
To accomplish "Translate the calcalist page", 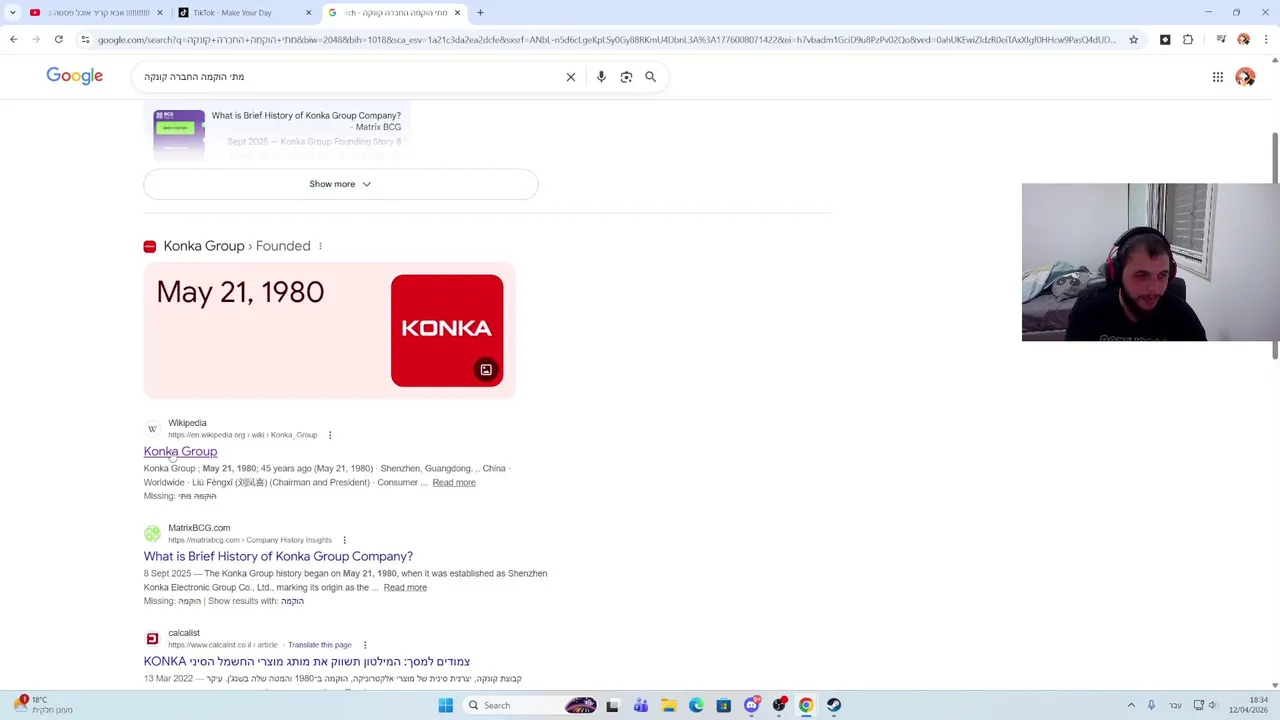I will coord(320,645).
